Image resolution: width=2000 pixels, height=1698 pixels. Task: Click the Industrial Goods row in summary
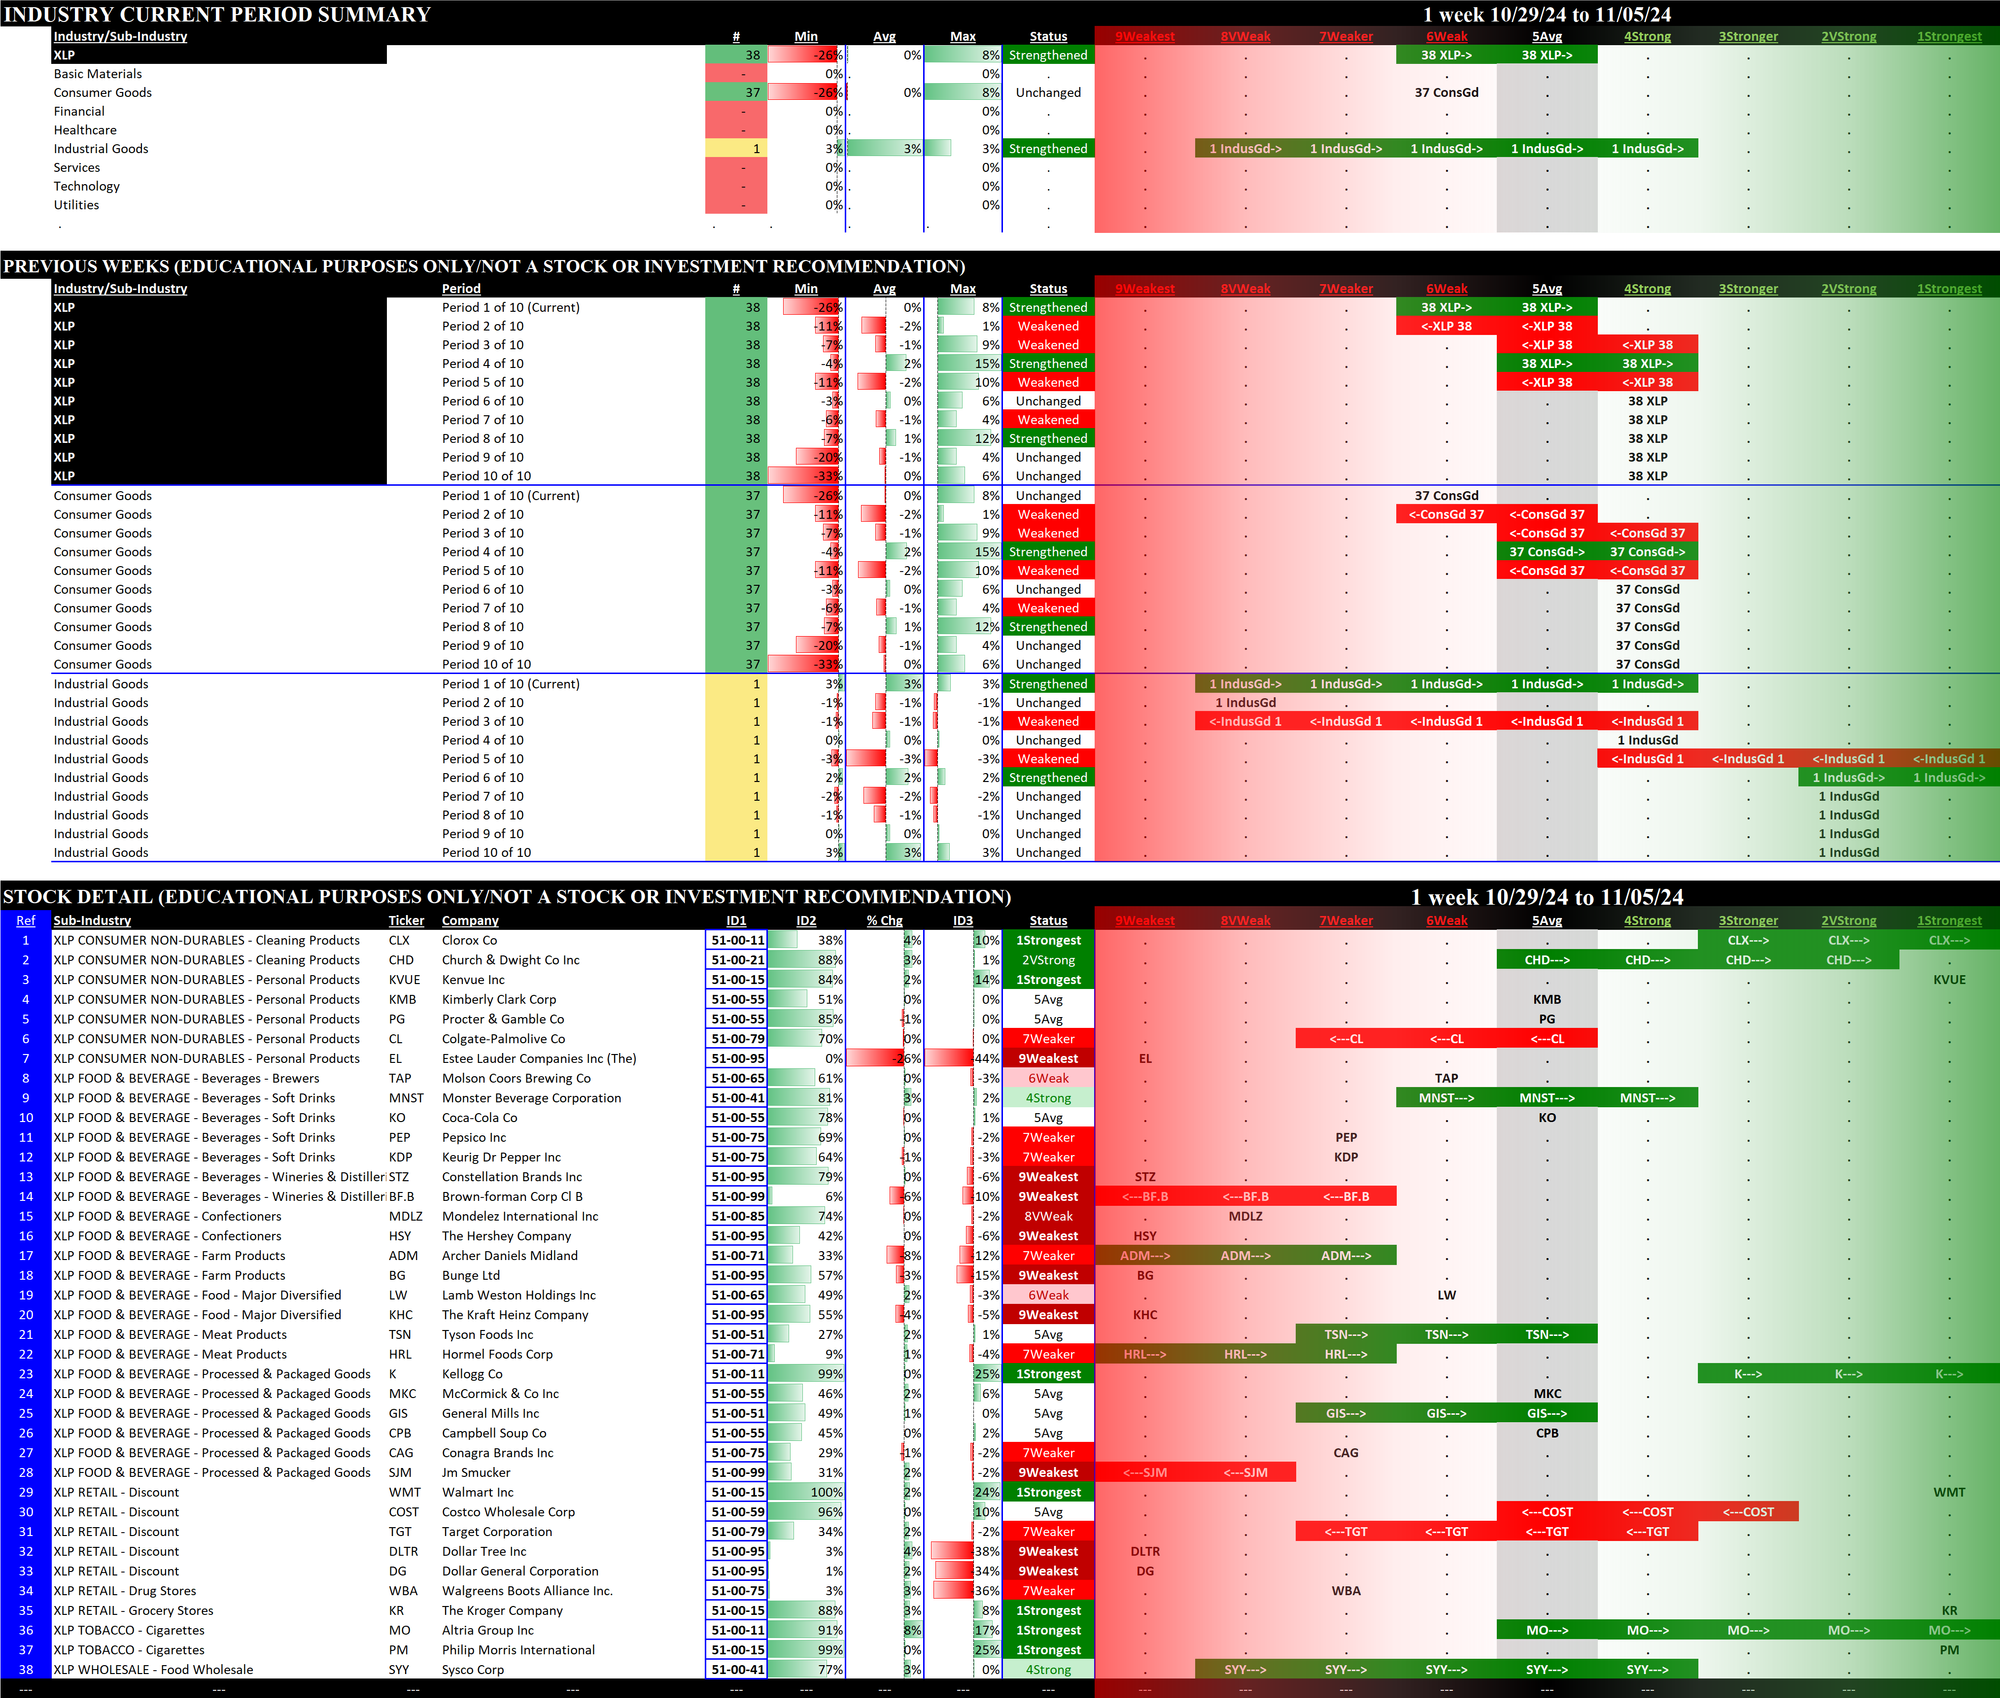101,149
